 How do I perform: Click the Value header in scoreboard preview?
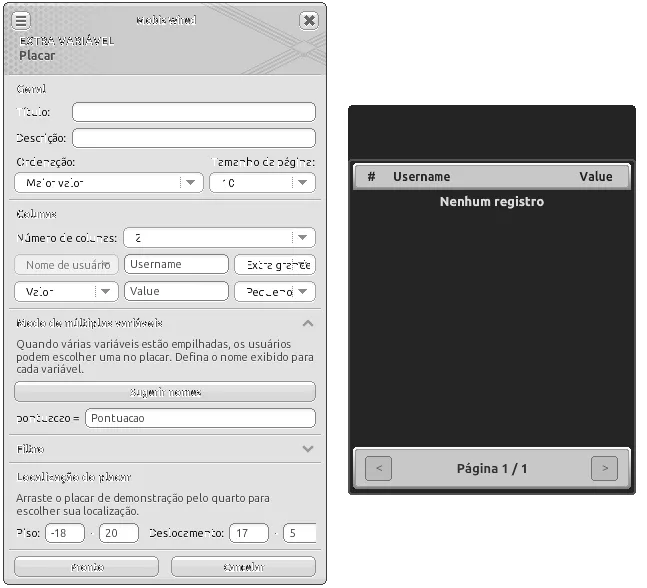click(x=595, y=177)
